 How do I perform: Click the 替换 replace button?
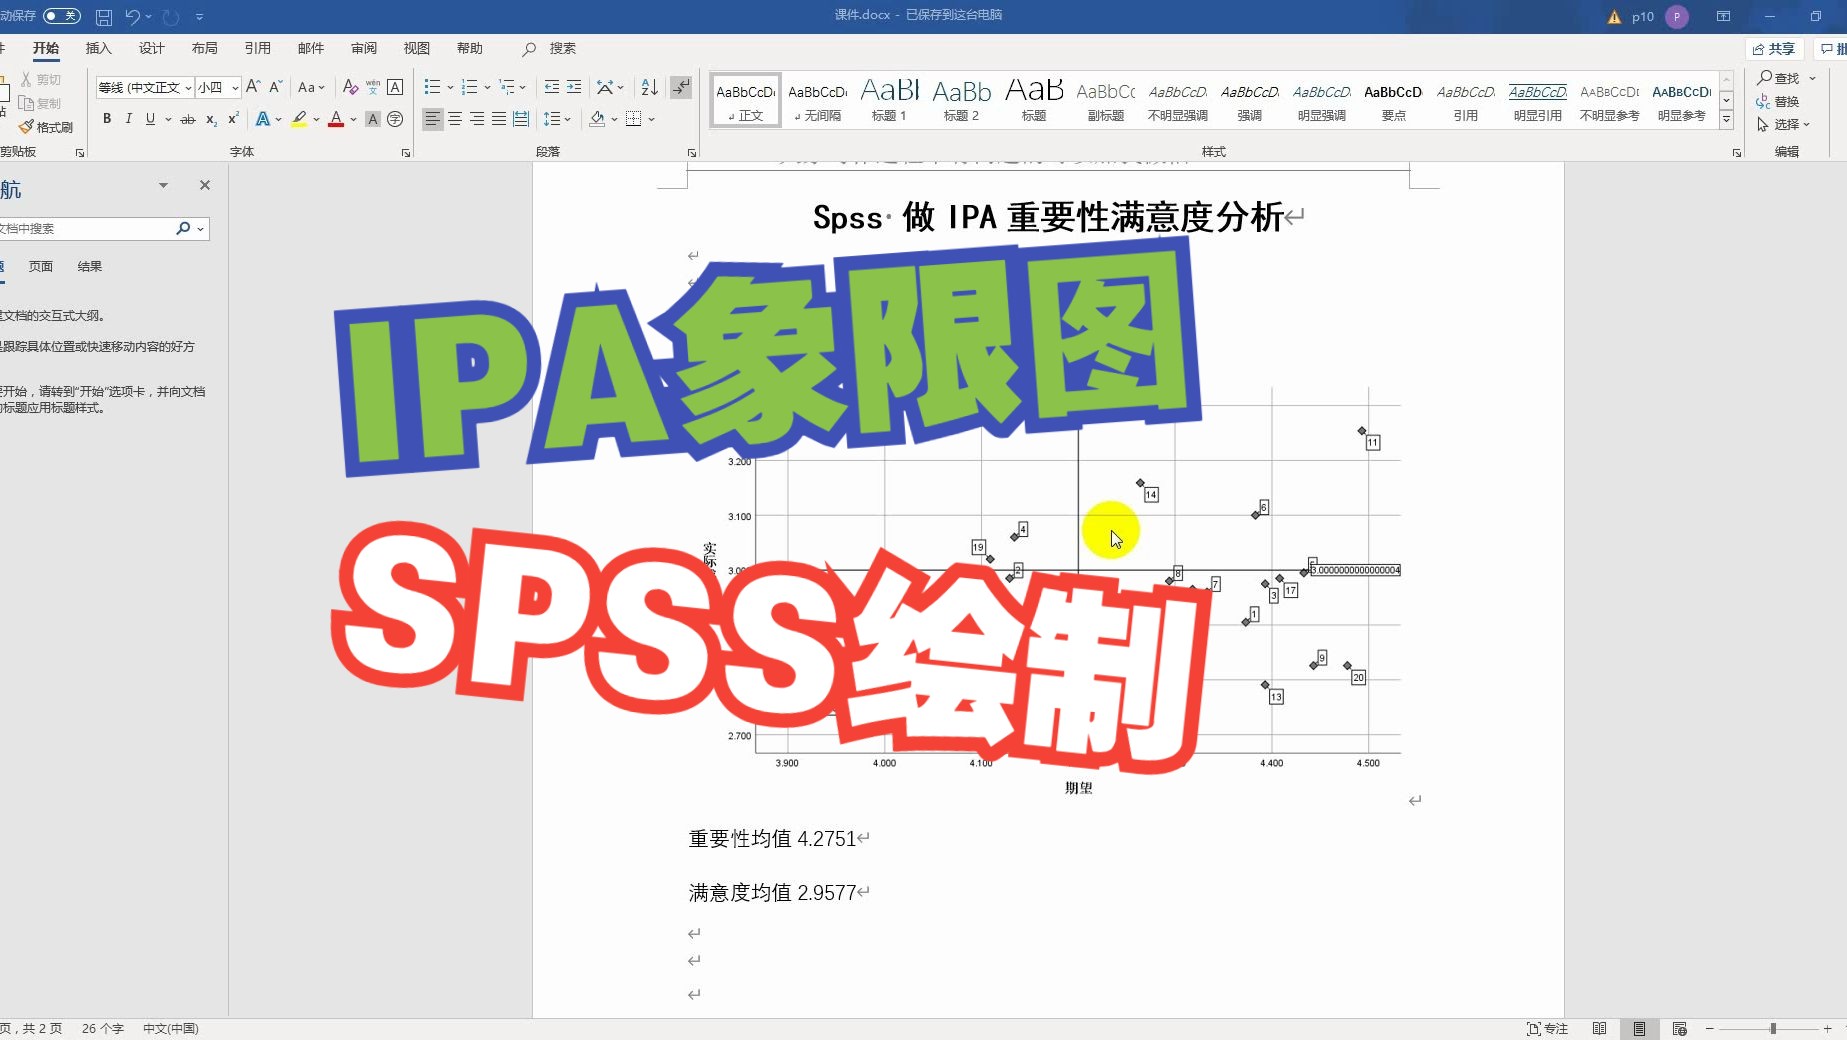coord(1778,101)
